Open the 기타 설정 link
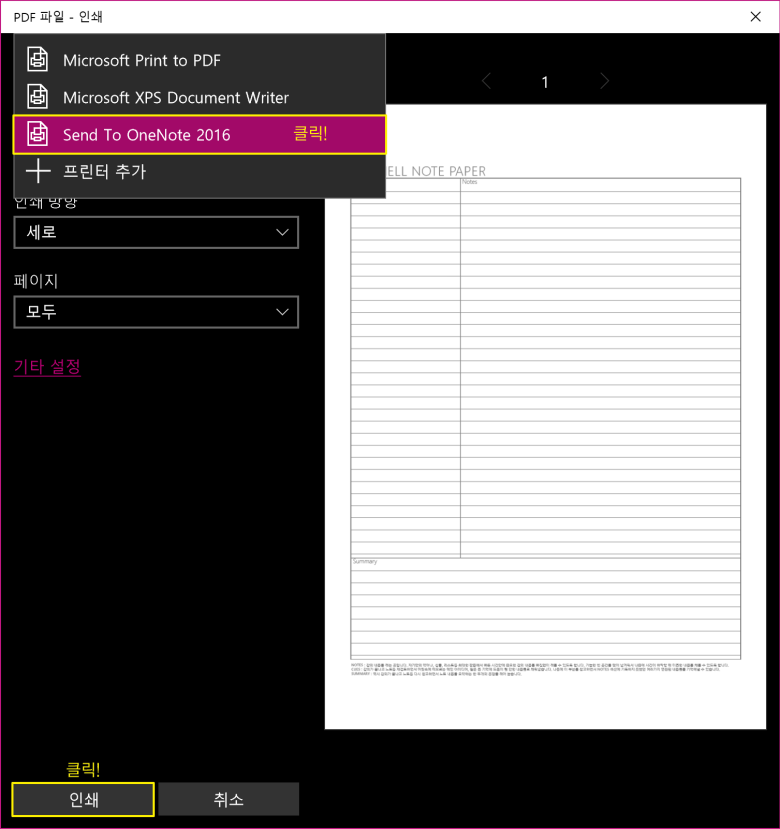This screenshot has width=780, height=829. [47, 366]
